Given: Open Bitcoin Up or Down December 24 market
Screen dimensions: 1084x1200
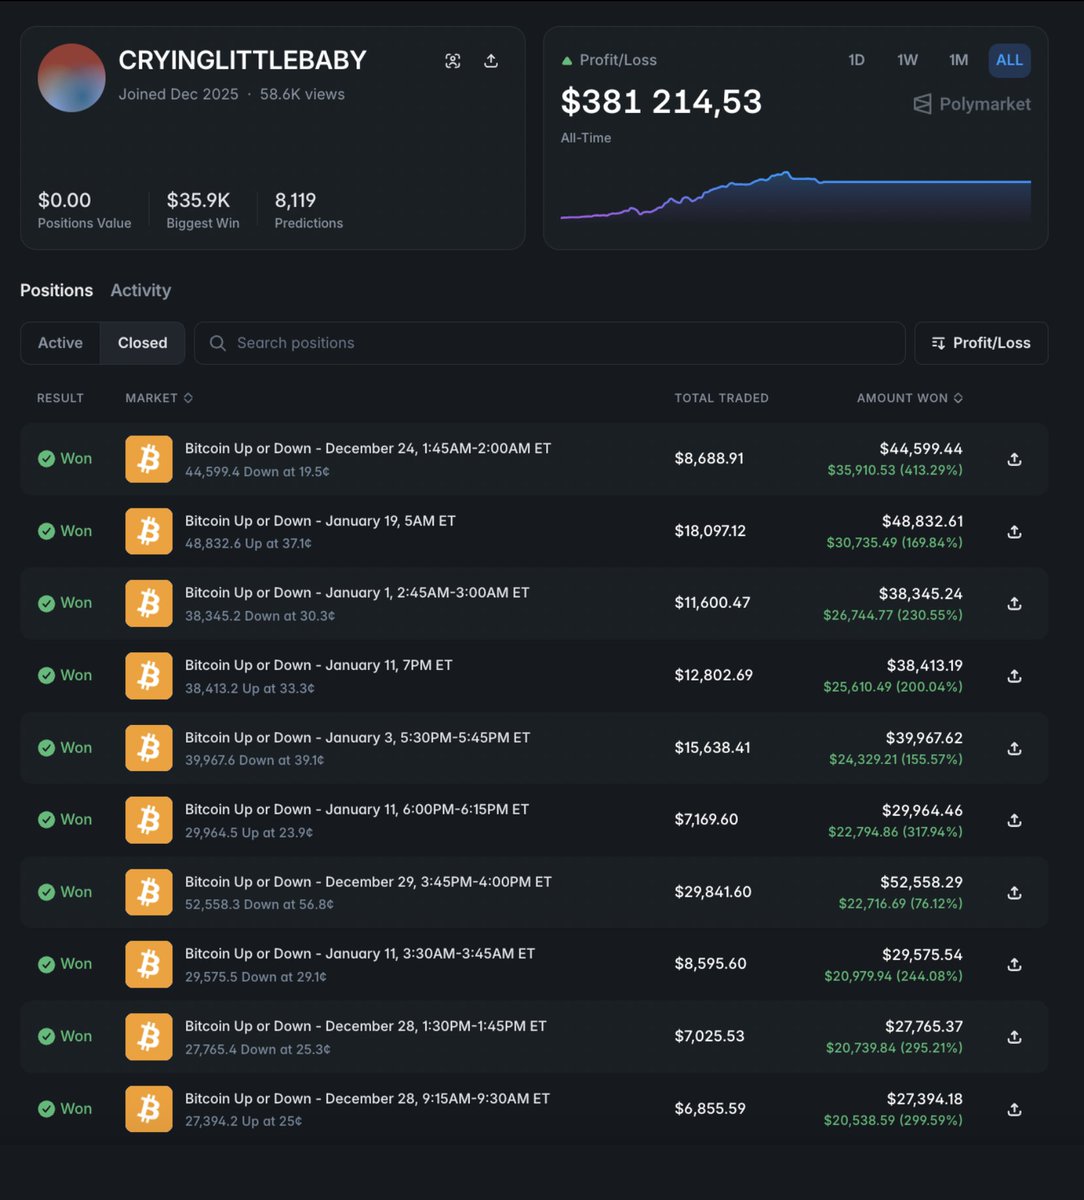Looking at the screenshot, I should [x=368, y=448].
